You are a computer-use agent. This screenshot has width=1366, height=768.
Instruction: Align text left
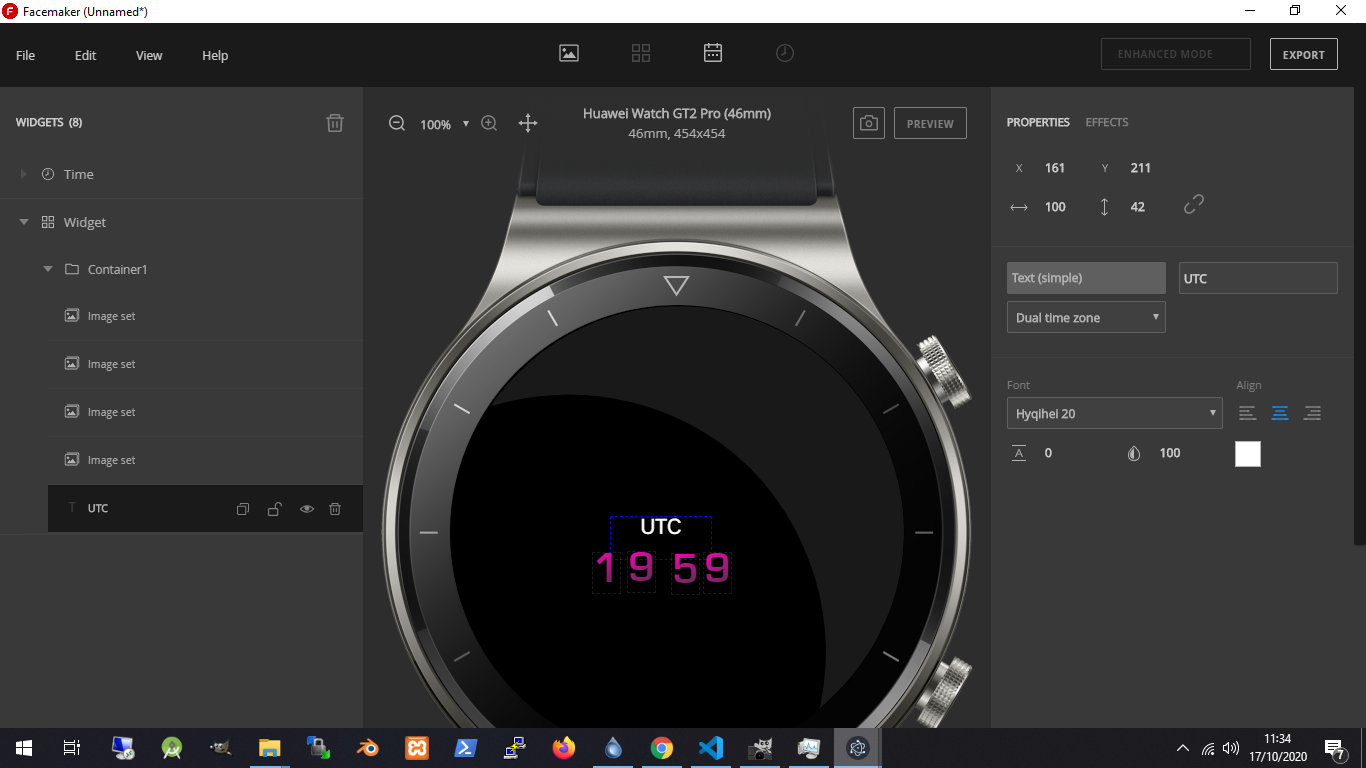[x=1248, y=413]
